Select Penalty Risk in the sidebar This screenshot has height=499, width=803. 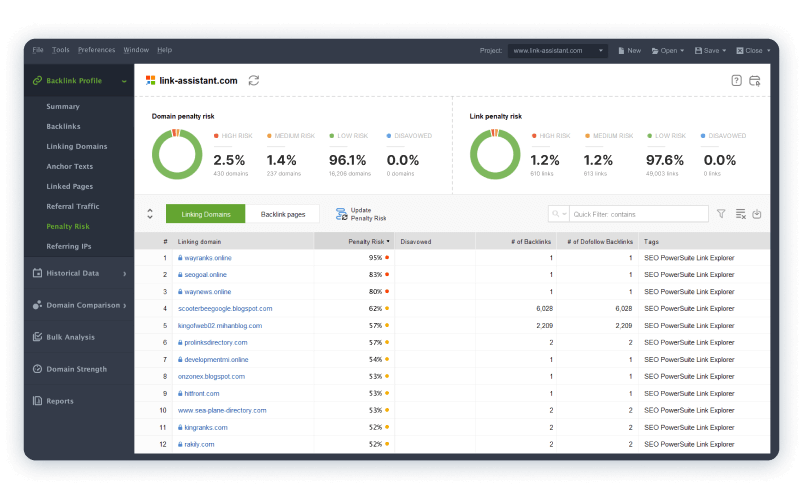[x=68, y=226]
